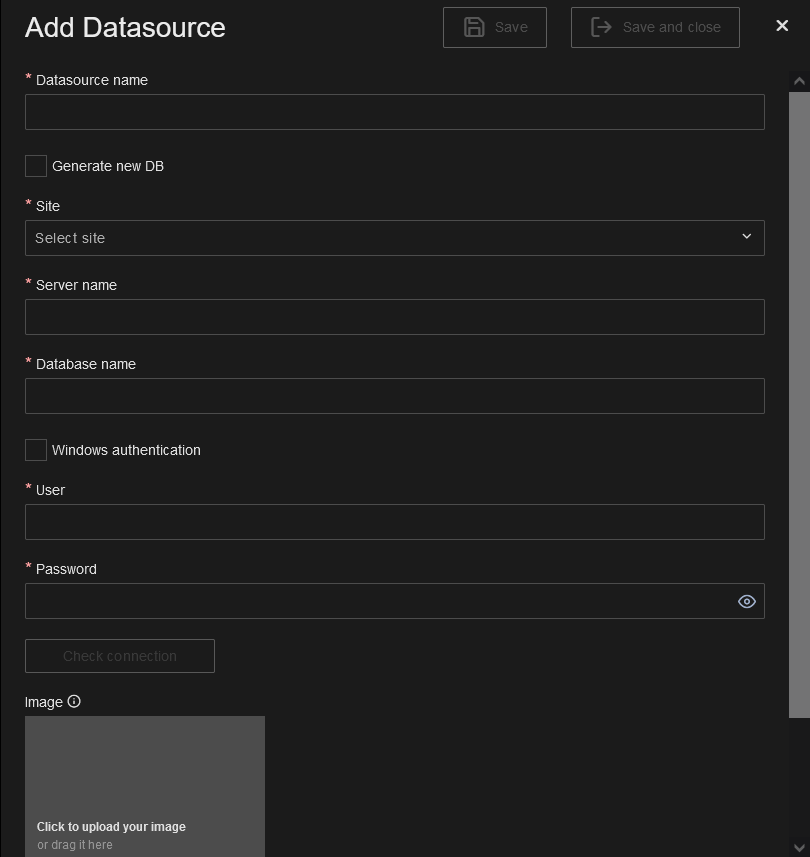Open the Select site dropdown
This screenshot has width=810, height=857.
coord(380,238)
